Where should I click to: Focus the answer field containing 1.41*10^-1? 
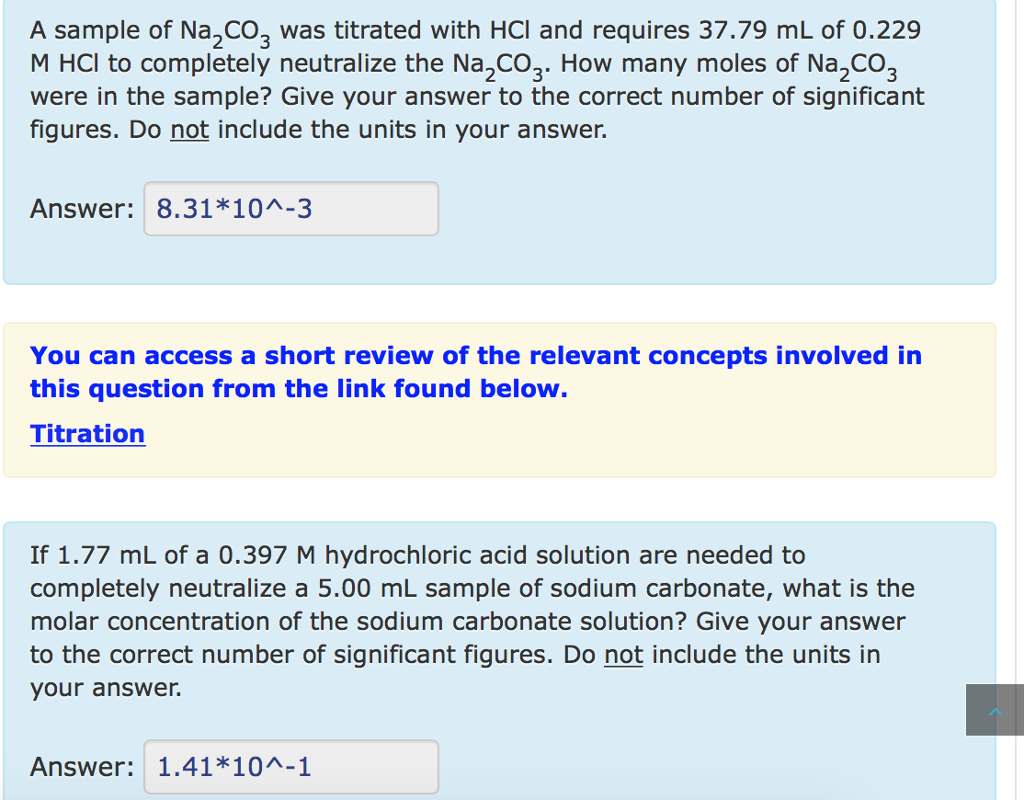[x=291, y=767]
